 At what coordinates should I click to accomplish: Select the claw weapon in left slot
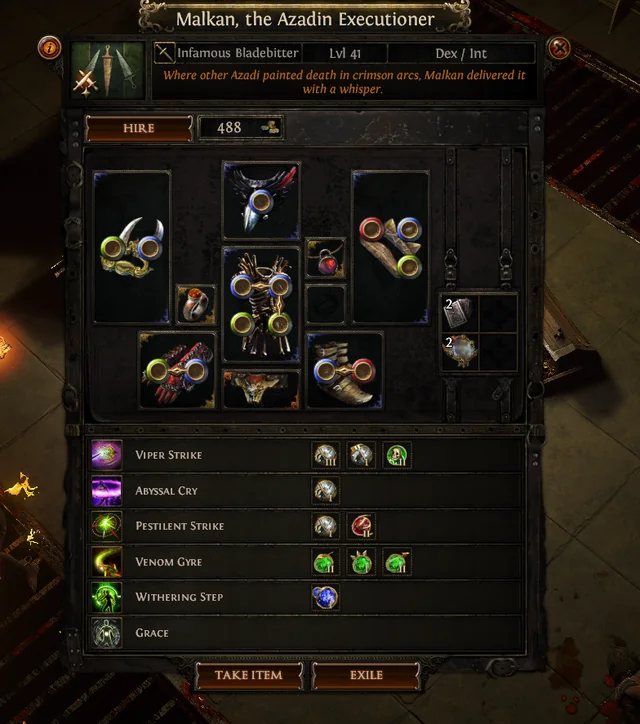coord(132,247)
